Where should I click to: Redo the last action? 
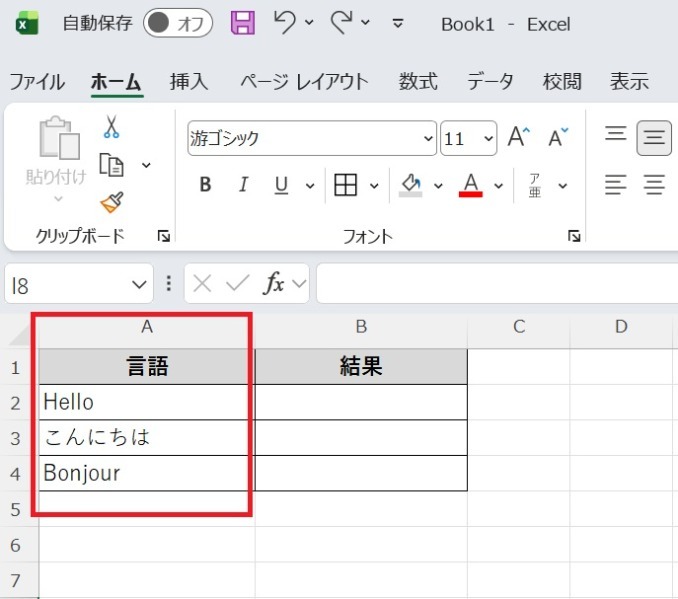tap(342, 22)
